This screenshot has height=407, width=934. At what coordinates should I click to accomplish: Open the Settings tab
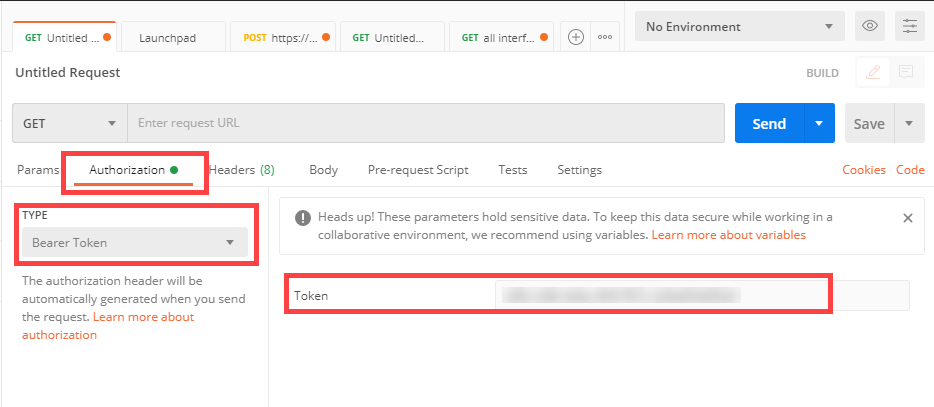tap(580, 170)
